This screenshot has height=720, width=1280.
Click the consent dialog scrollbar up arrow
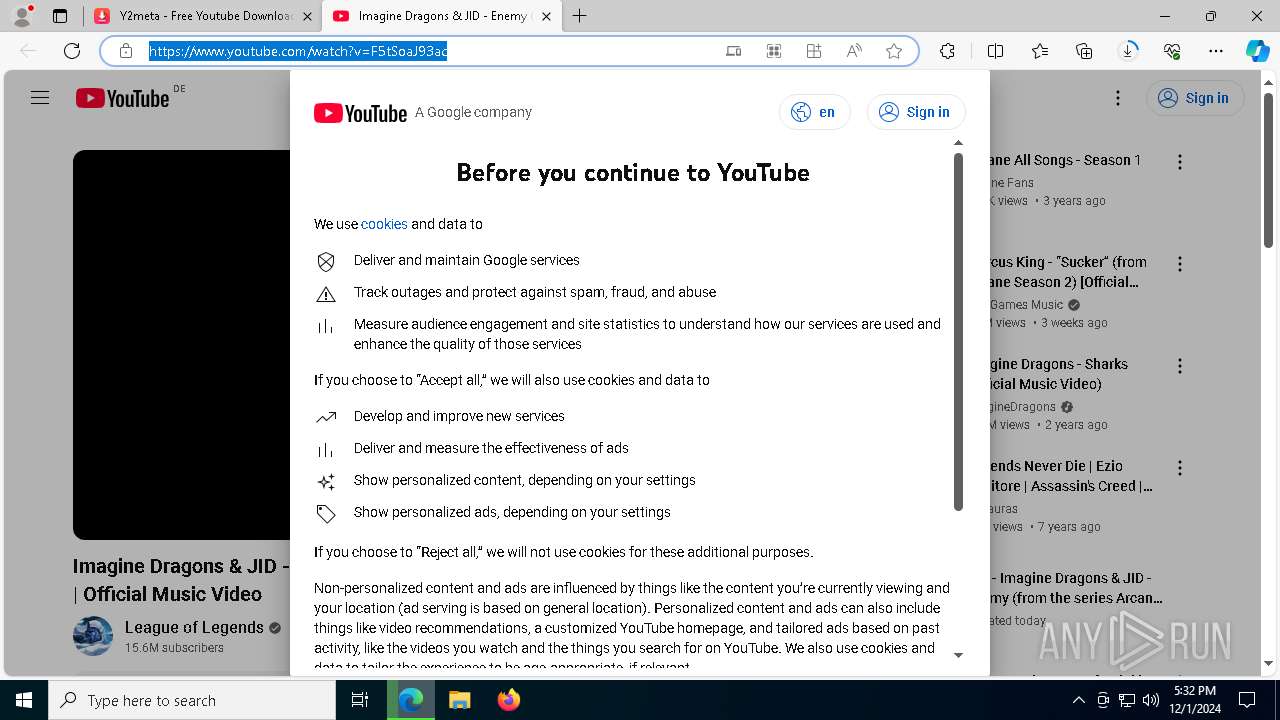pyautogui.click(x=958, y=143)
